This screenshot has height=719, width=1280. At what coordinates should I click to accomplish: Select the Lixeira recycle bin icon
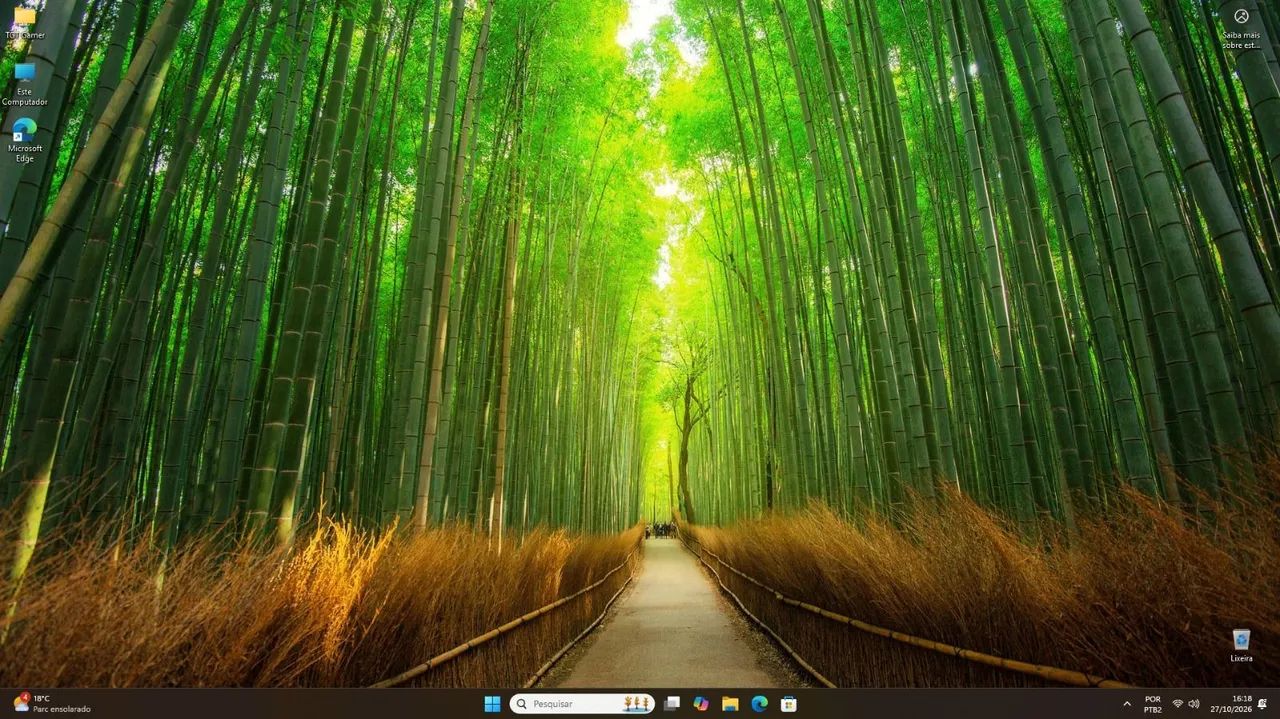(x=1241, y=645)
